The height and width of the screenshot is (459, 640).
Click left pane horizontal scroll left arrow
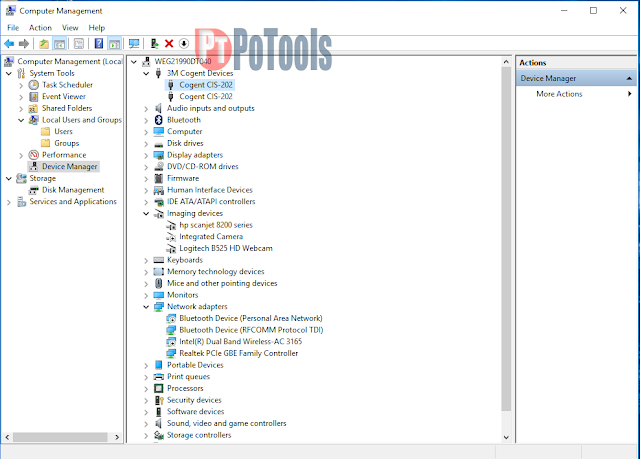click(7, 437)
